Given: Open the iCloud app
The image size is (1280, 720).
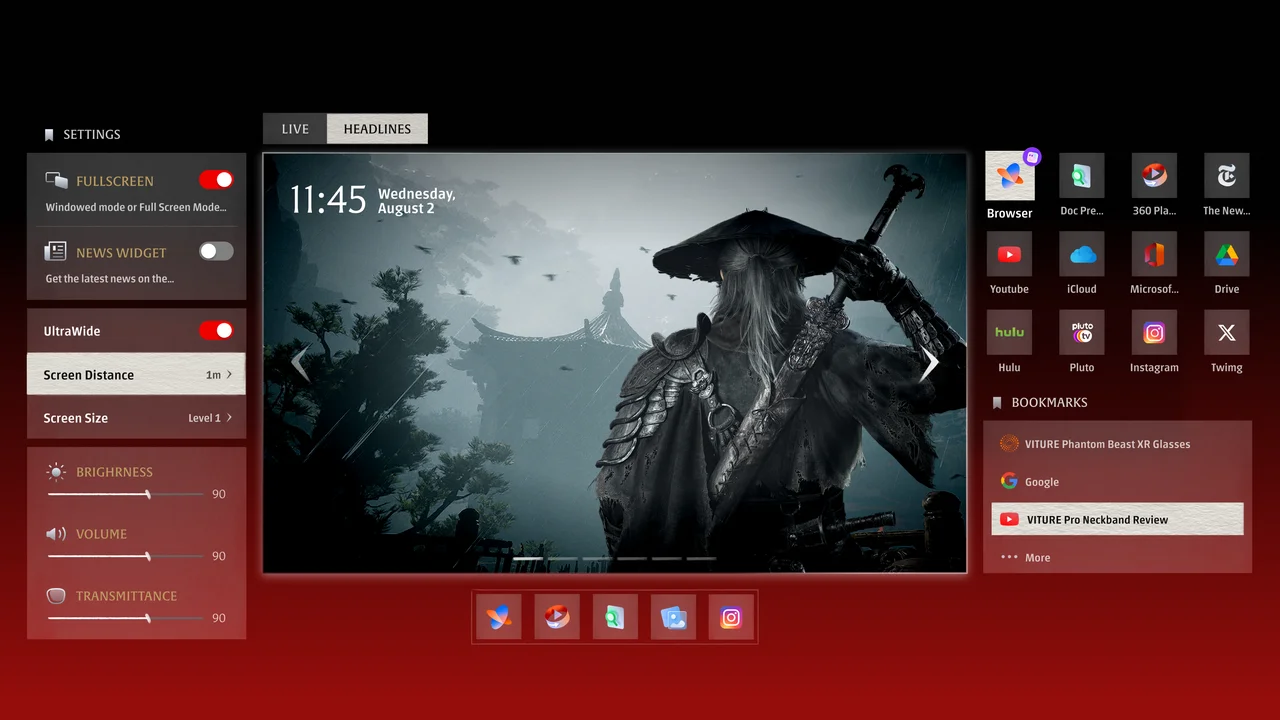Looking at the screenshot, I should 1082,254.
